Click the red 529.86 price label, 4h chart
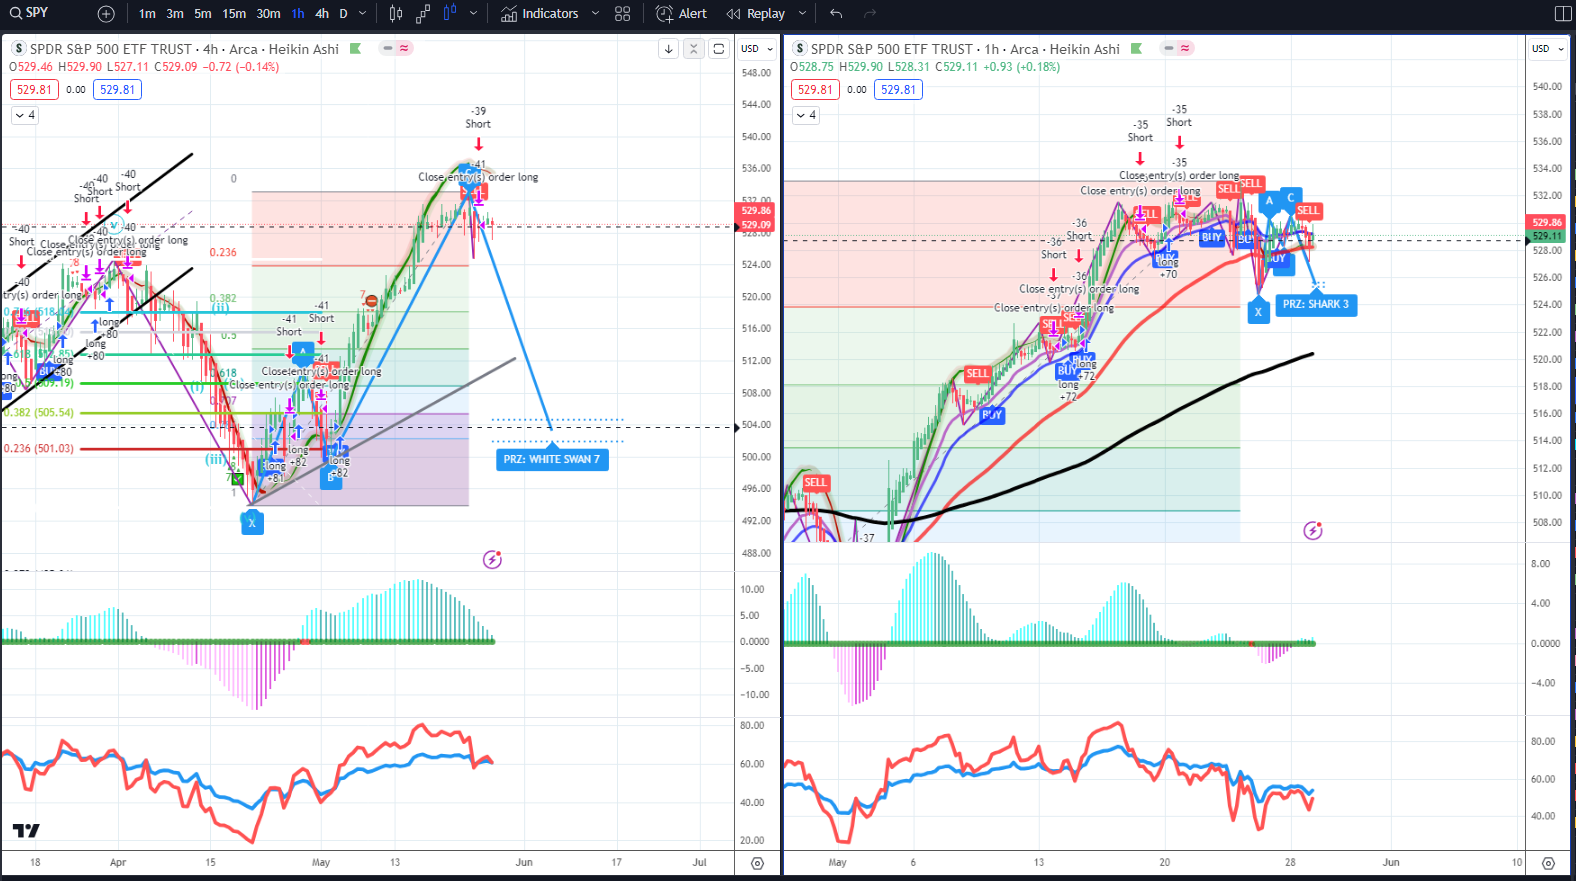 pyautogui.click(x=755, y=211)
